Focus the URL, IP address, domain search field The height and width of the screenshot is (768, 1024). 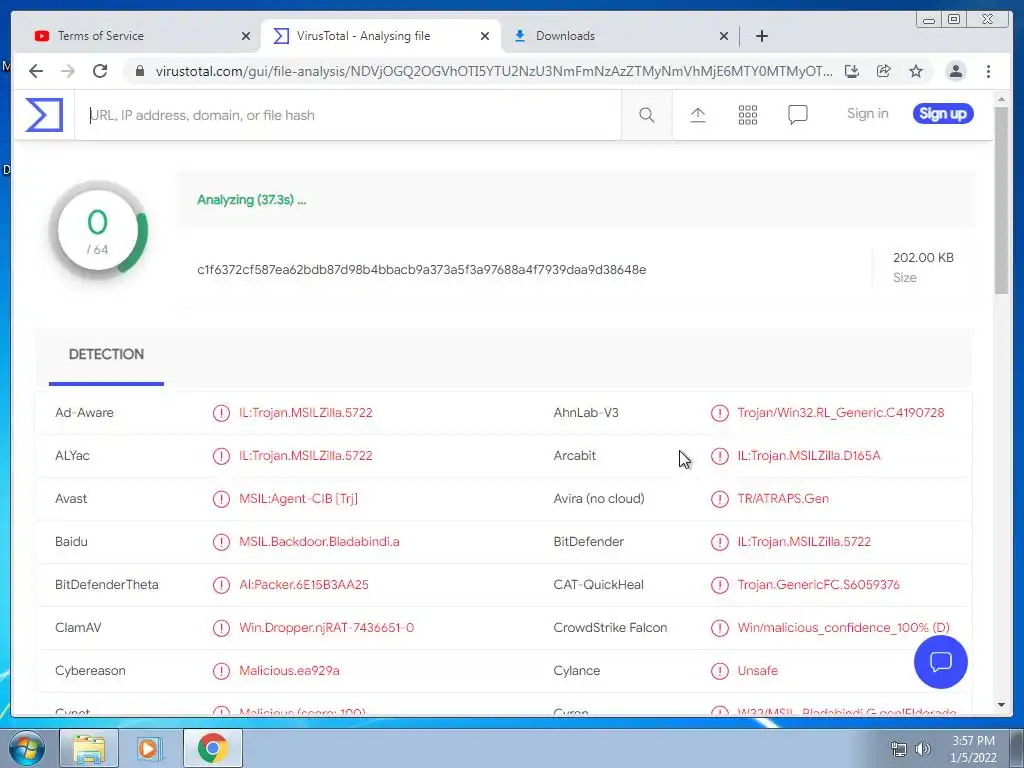click(348, 116)
